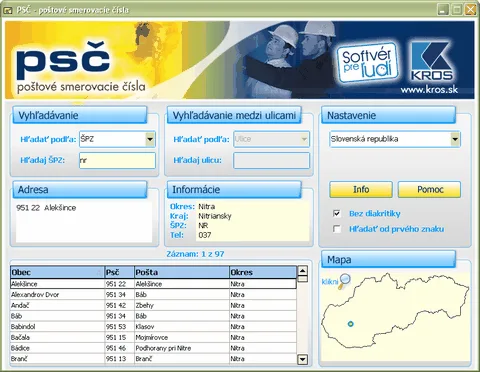The width and height of the screenshot is (480, 372).
Task: Open Pomoc help button
Action: pos(430,189)
